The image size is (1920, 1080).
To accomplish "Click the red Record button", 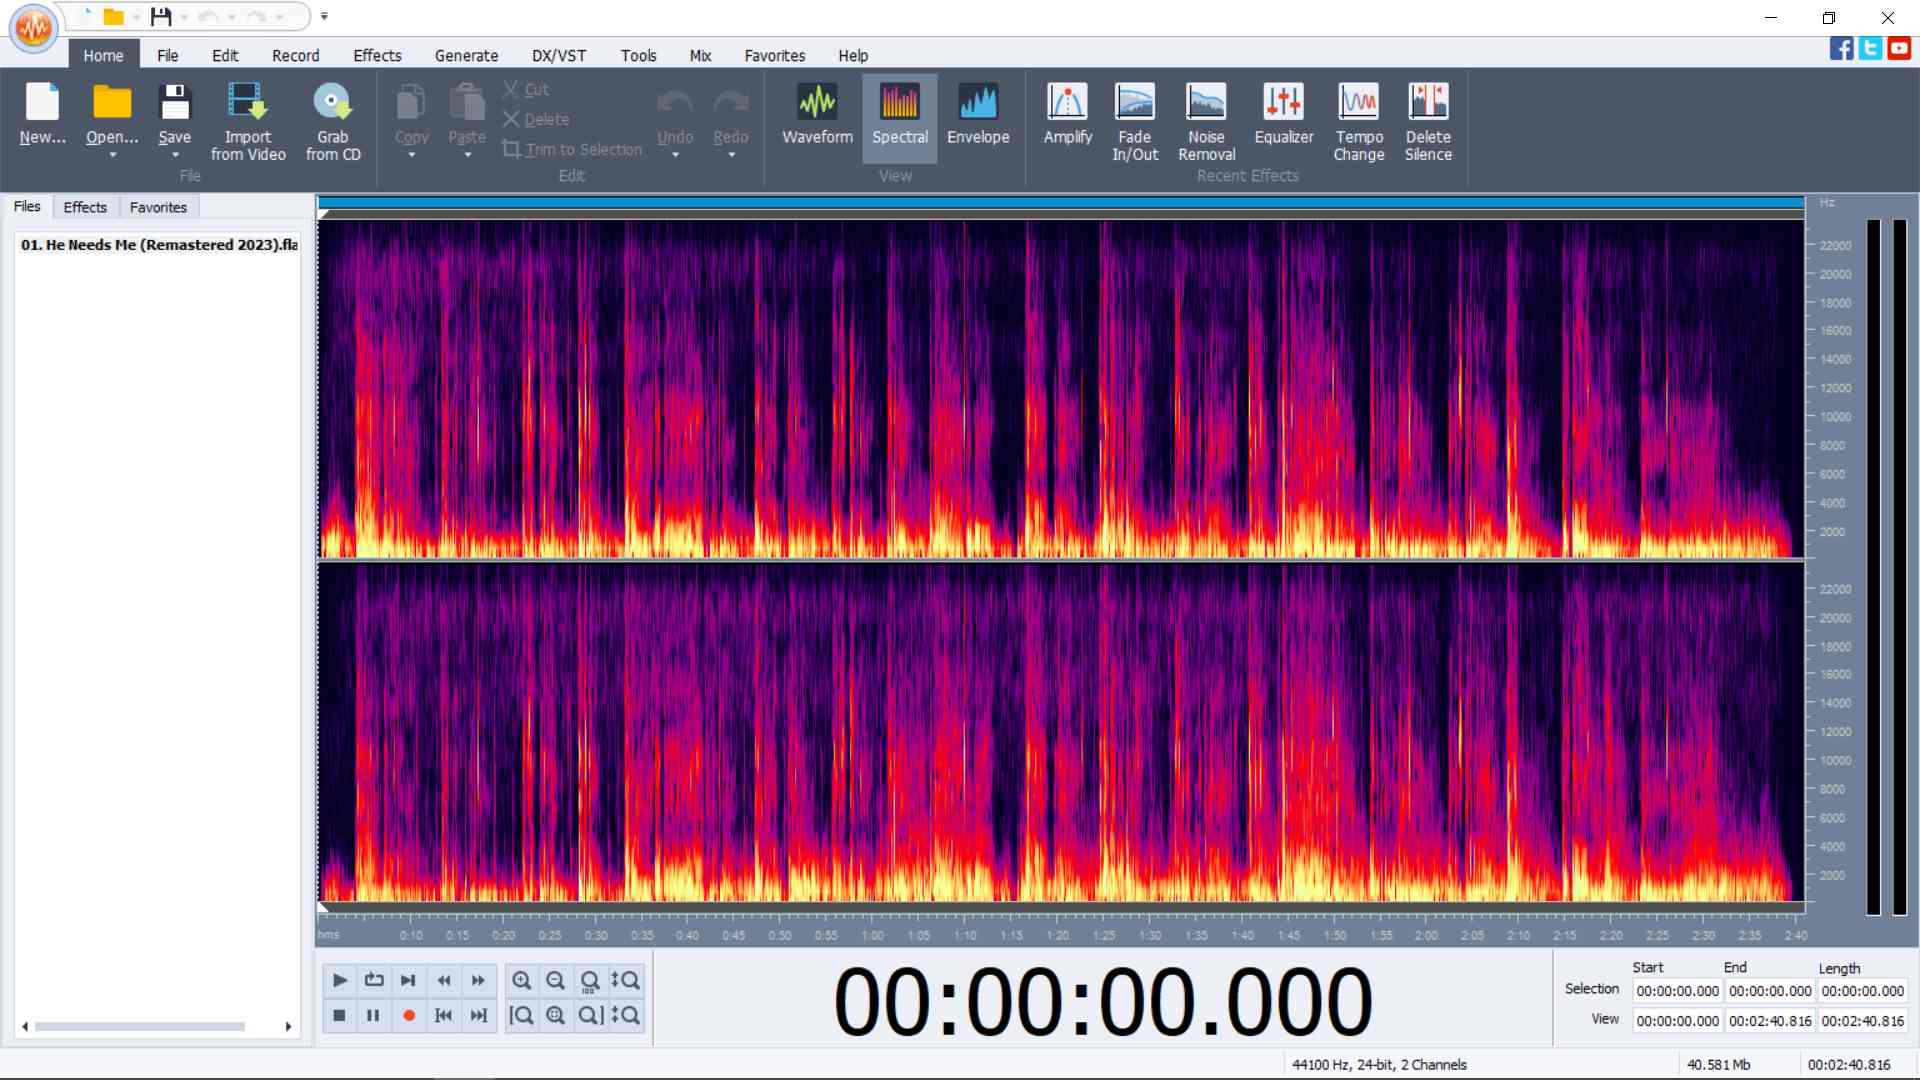I will click(408, 1016).
